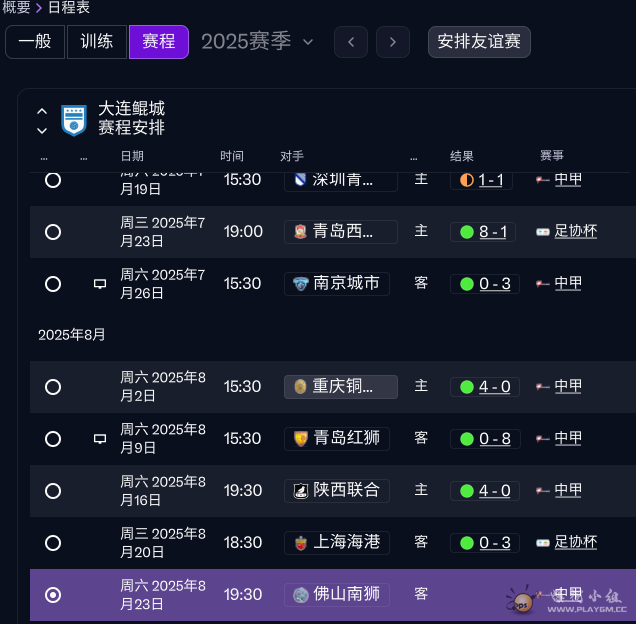The image size is (636, 624).
Task: Click TV broadcast icon on 南京城市 row
Action: click(100, 284)
